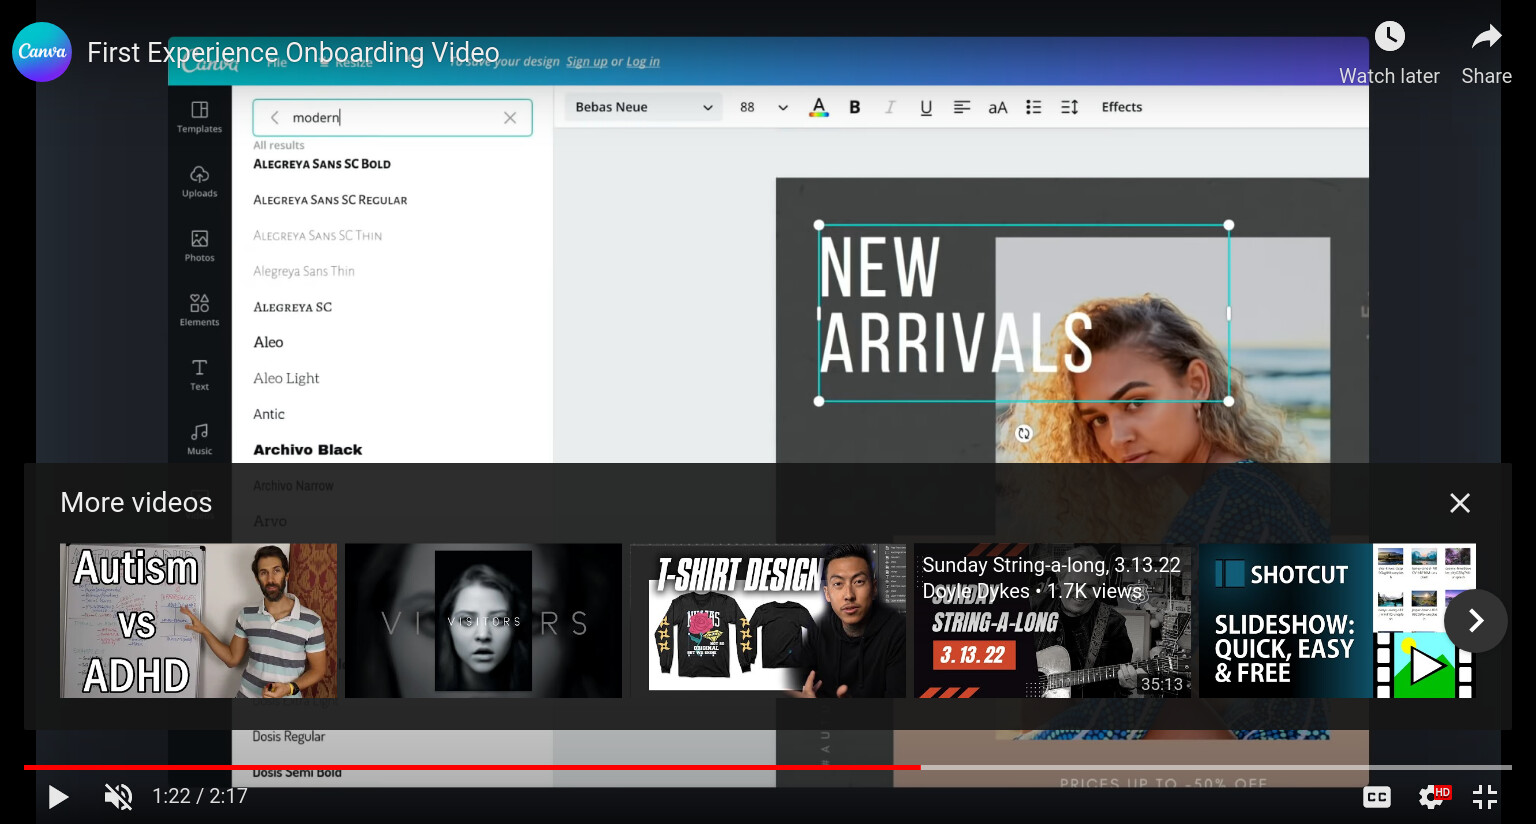
Task: Open the video settings gear
Action: 1433,797
